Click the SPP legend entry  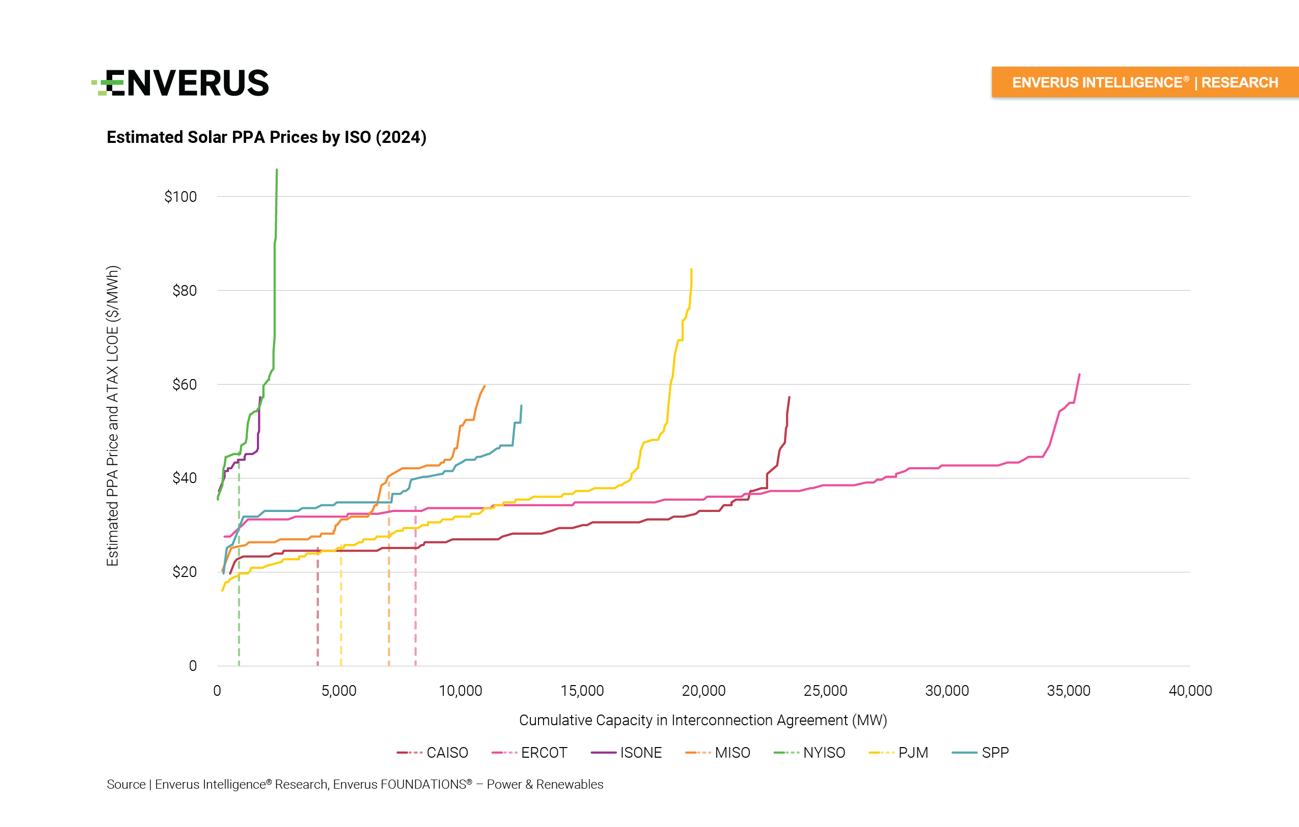click(x=981, y=753)
